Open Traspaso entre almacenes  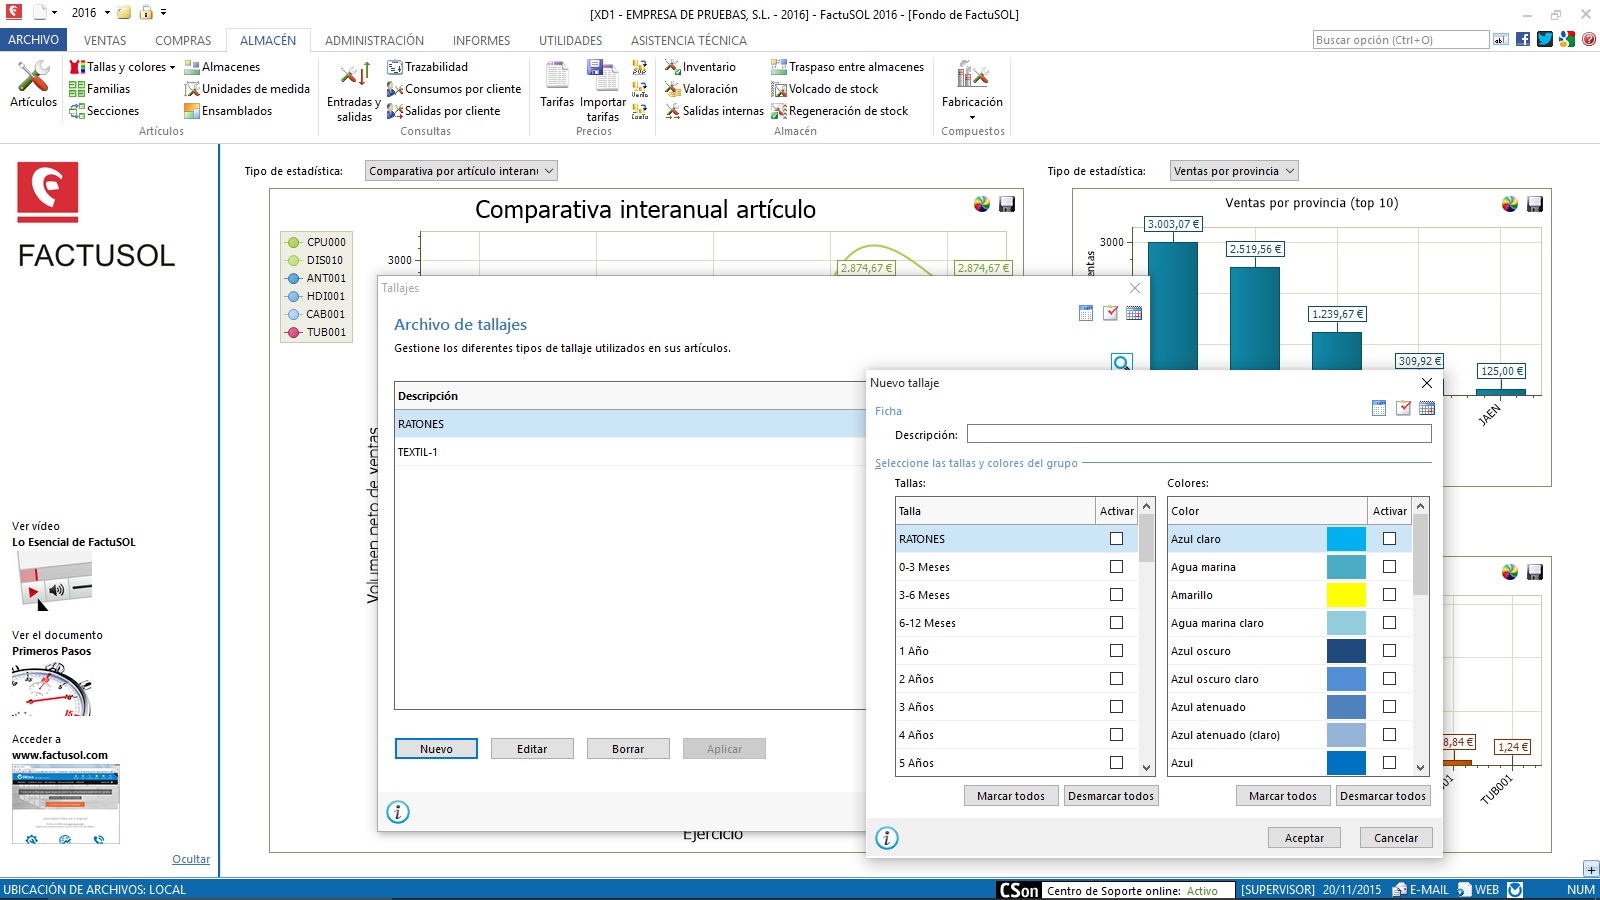847,67
